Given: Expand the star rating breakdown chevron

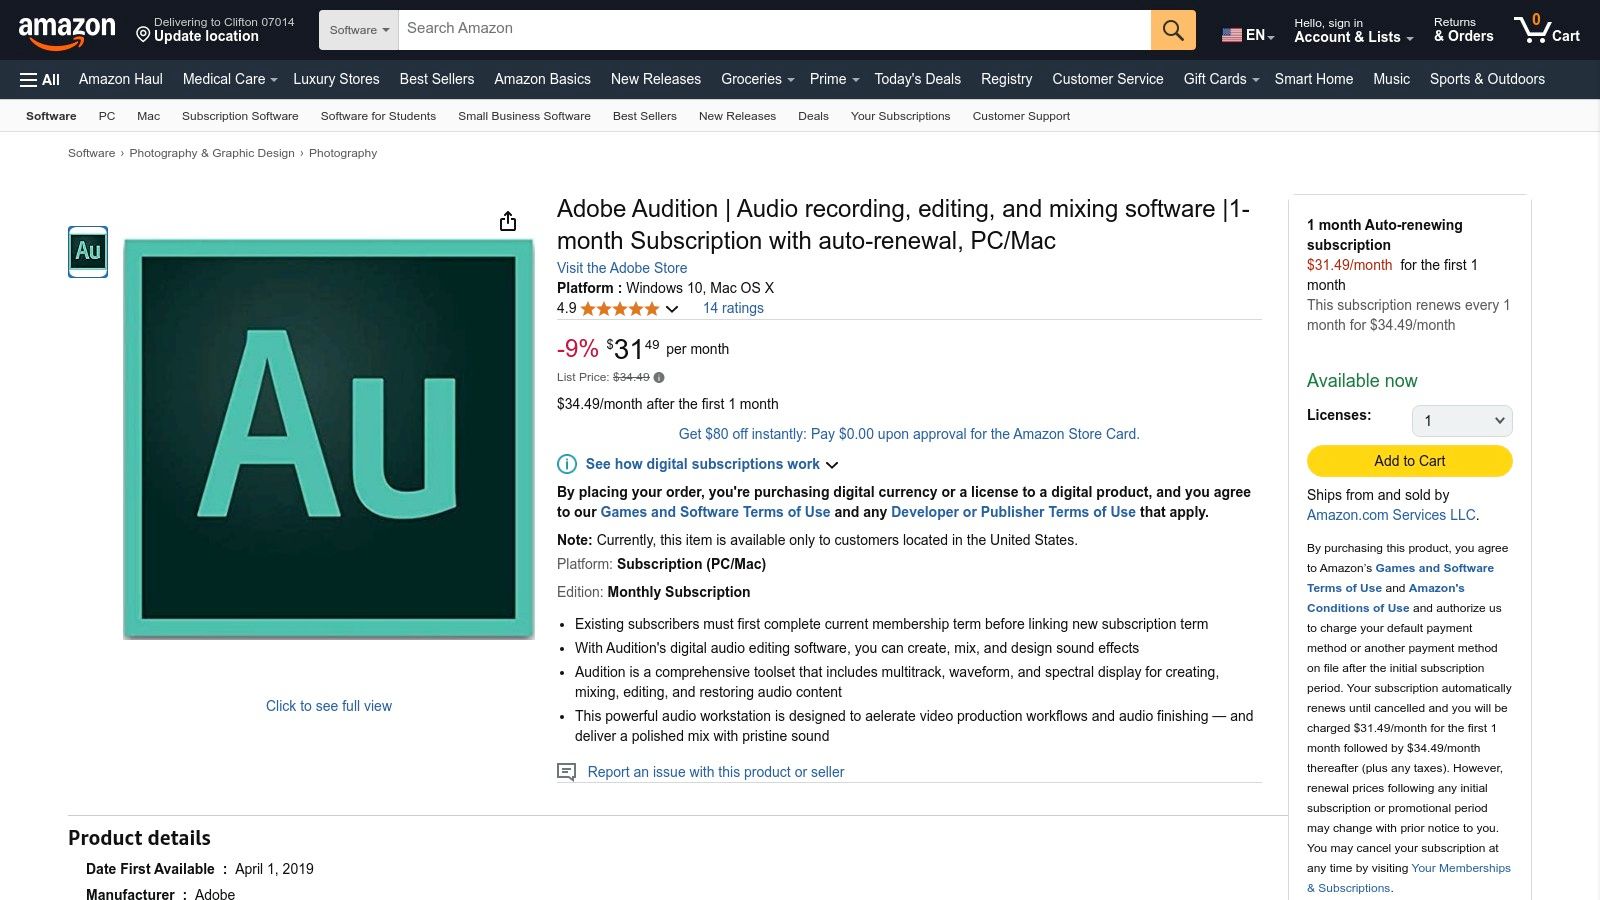Looking at the screenshot, I should tap(672, 309).
